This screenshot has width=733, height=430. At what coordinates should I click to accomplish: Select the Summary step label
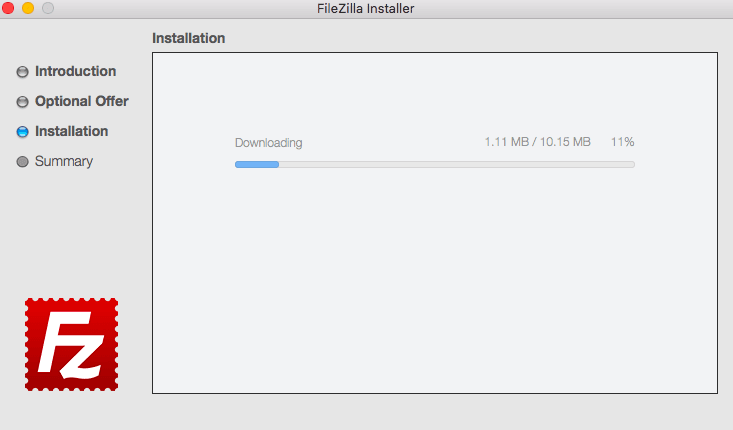click(63, 162)
